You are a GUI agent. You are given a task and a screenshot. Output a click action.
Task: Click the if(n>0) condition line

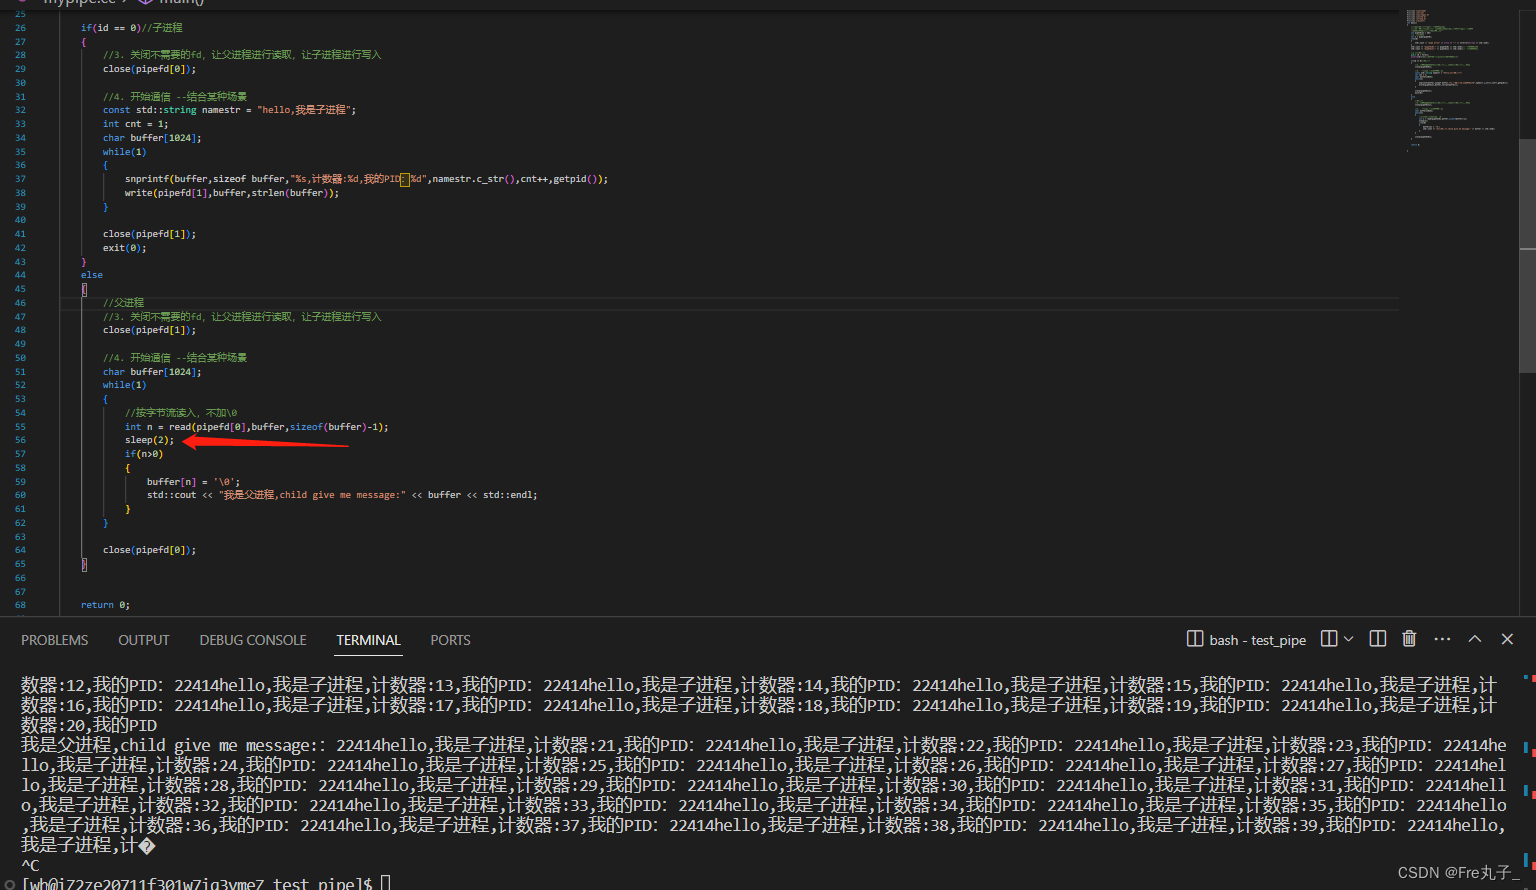pos(144,454)
